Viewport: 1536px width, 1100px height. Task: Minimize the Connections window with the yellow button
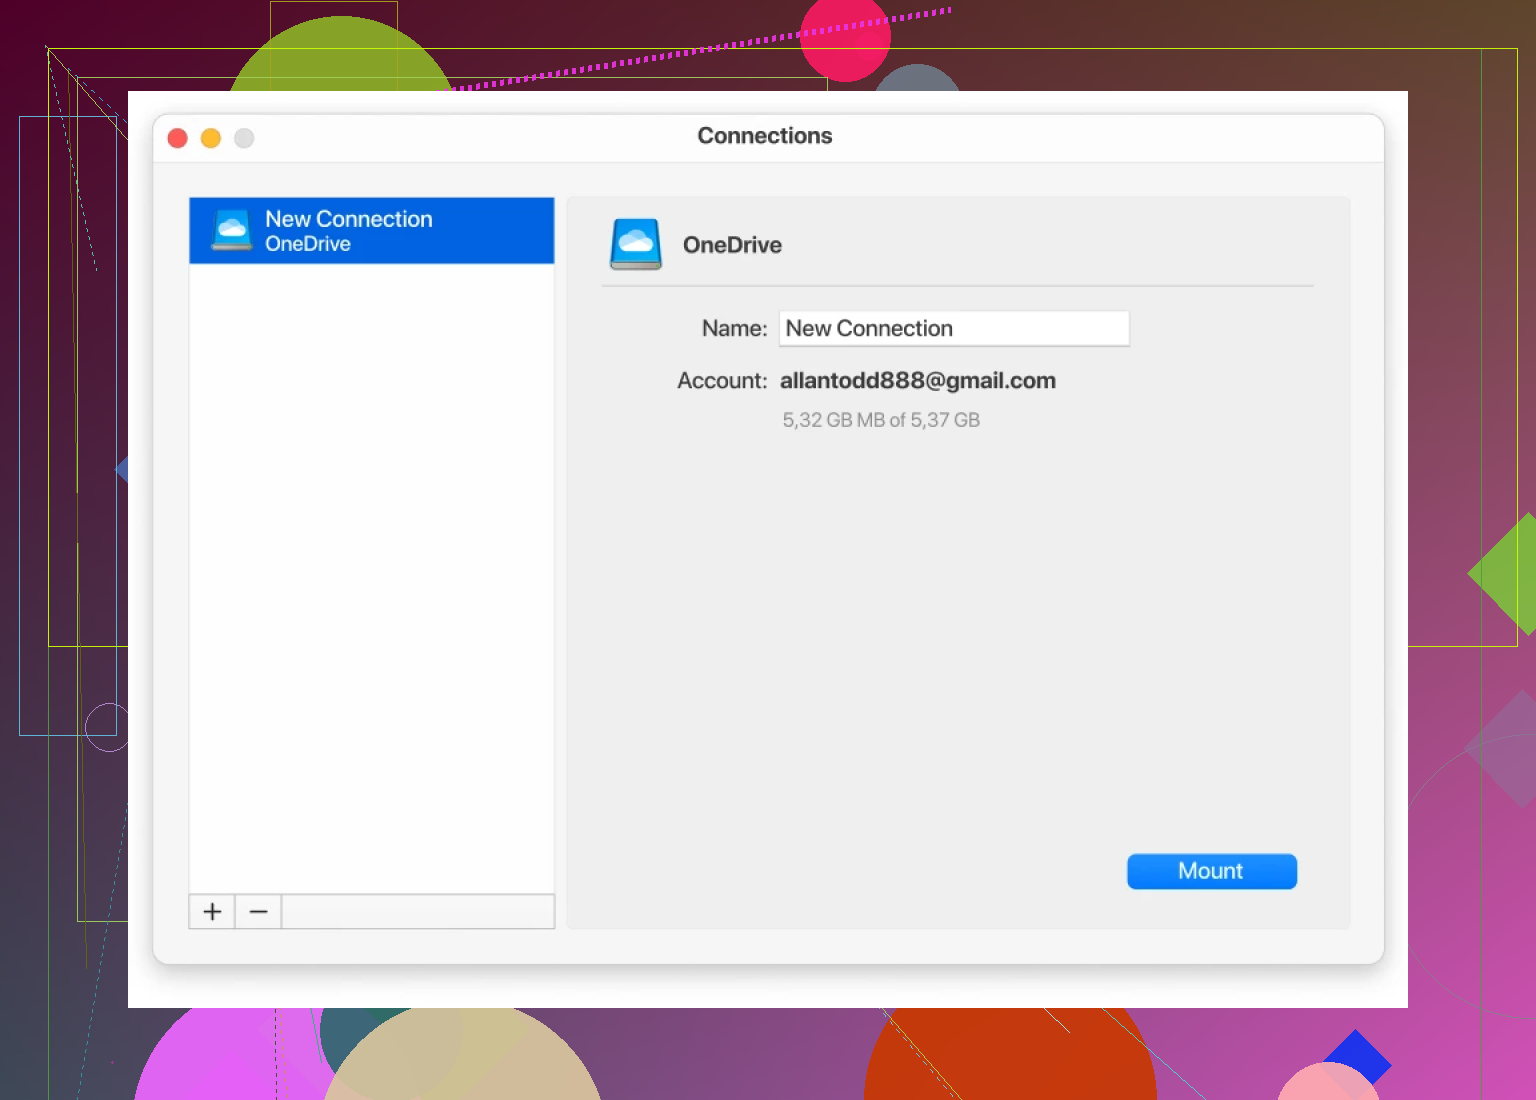tap(211, 138)
